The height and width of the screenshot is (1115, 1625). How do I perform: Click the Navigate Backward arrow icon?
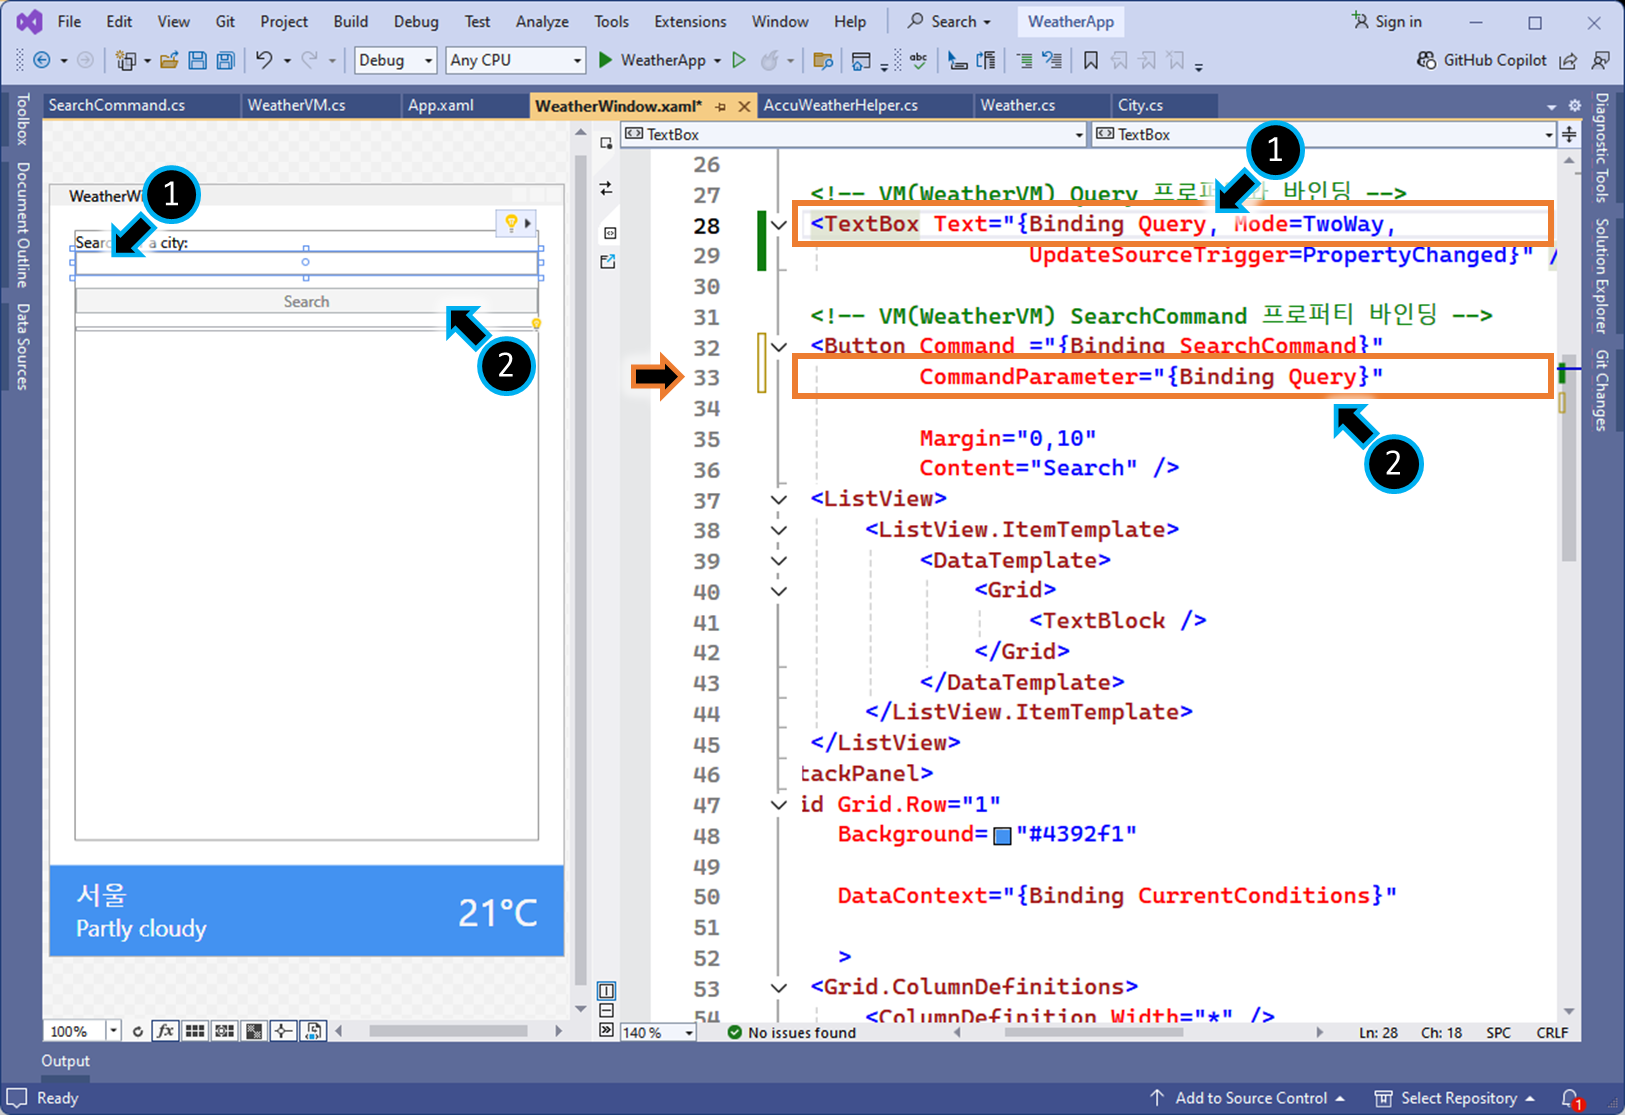coord(42,60)
